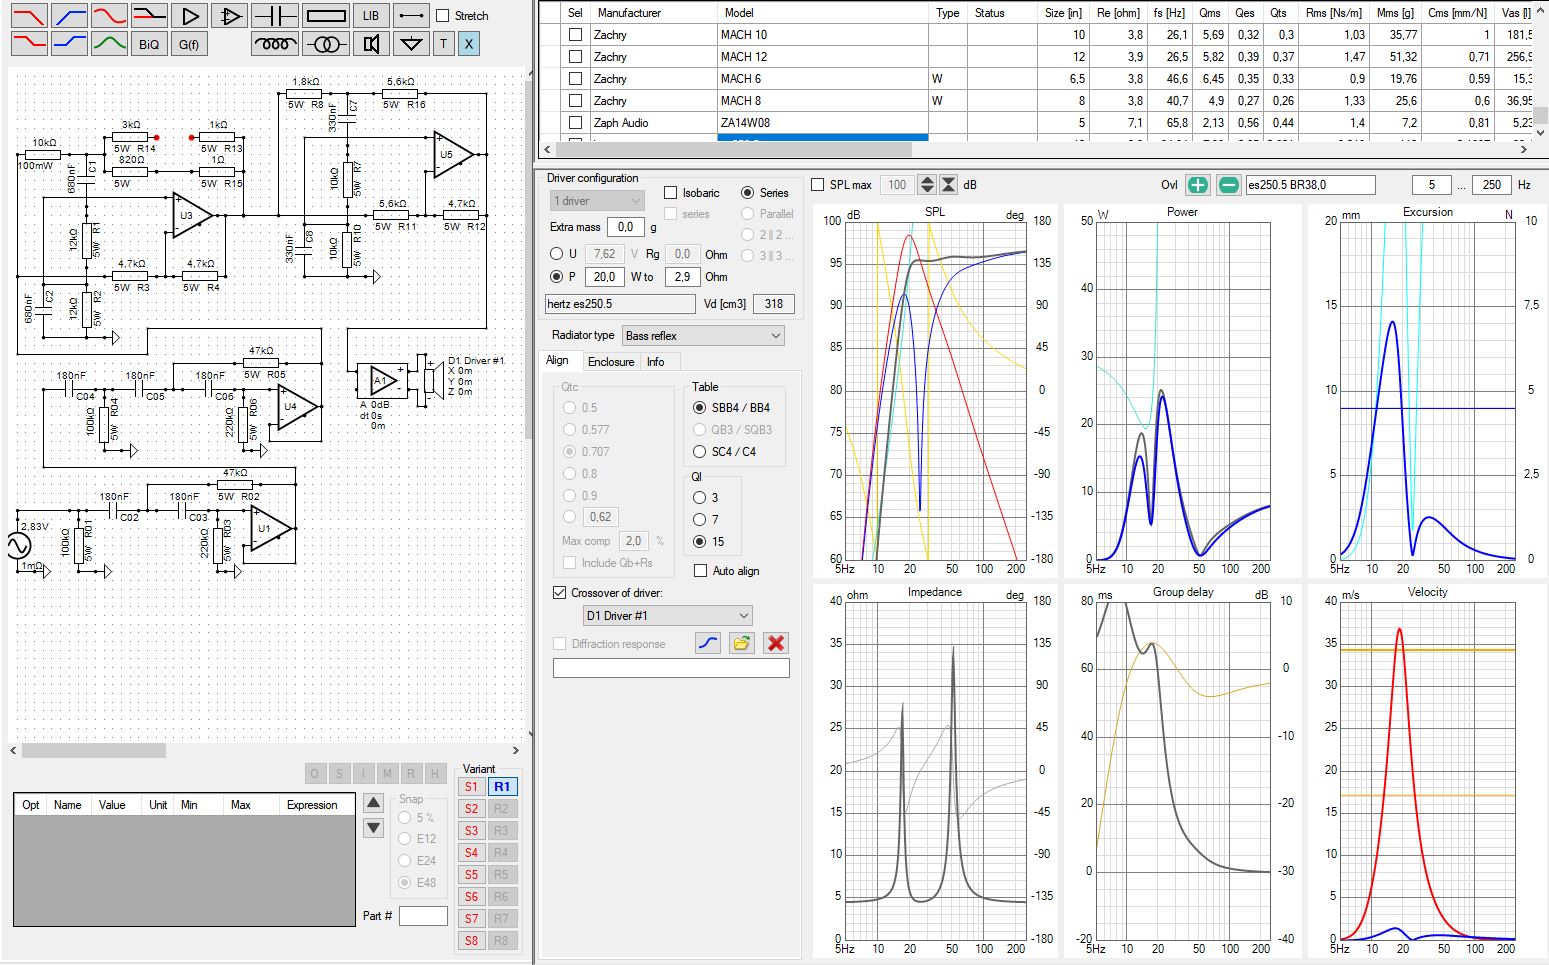Add an inductor coil component
This screenshot has width=1549, height=965.
274,43
